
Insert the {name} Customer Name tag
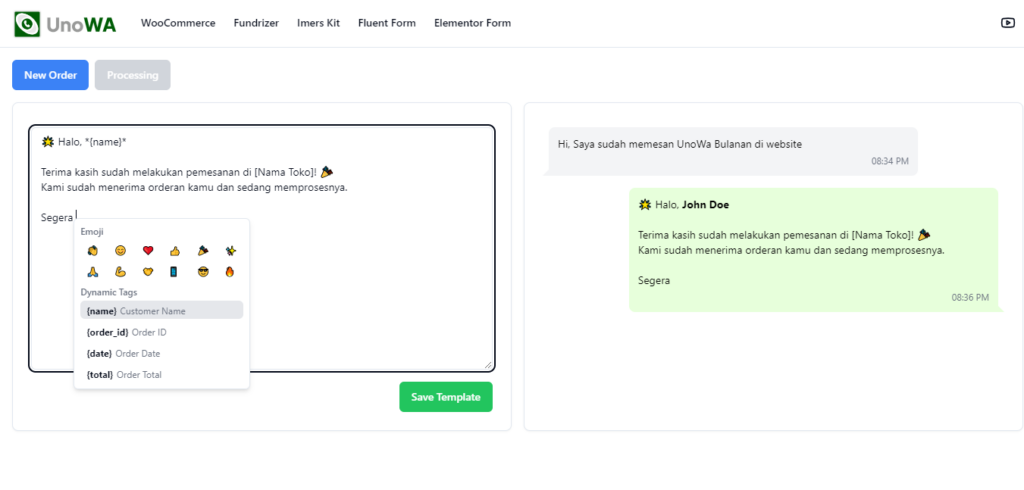161,311
